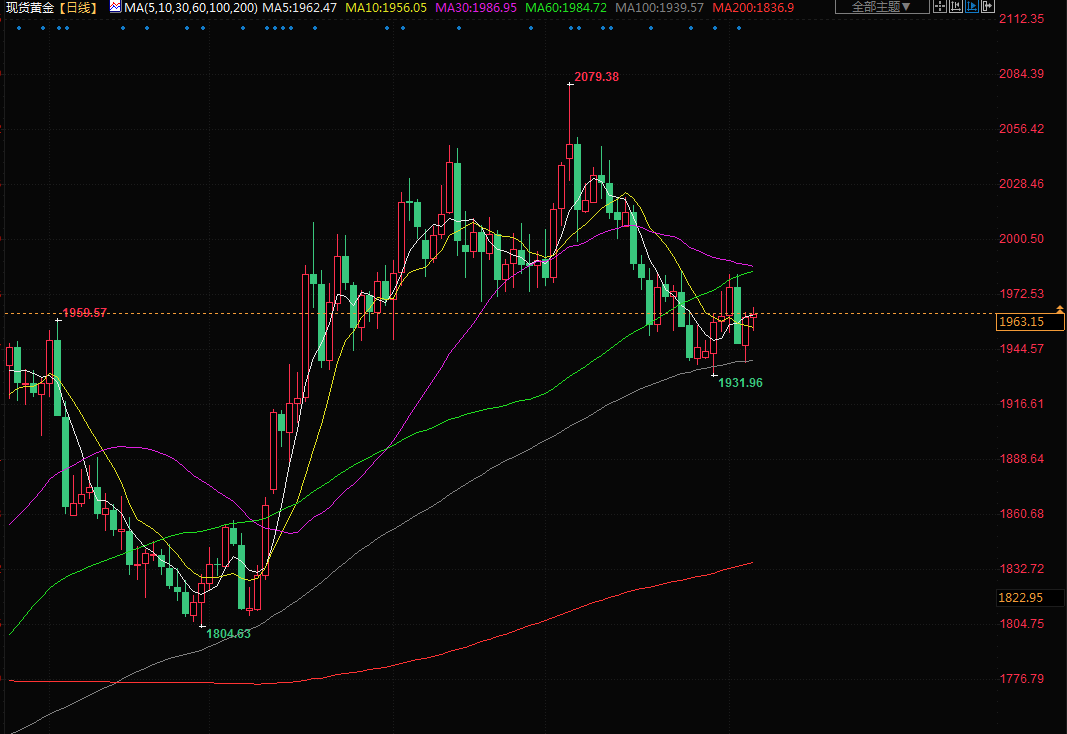
Task: Click the 1916.61 axis price
Action: click(1021, 403)
